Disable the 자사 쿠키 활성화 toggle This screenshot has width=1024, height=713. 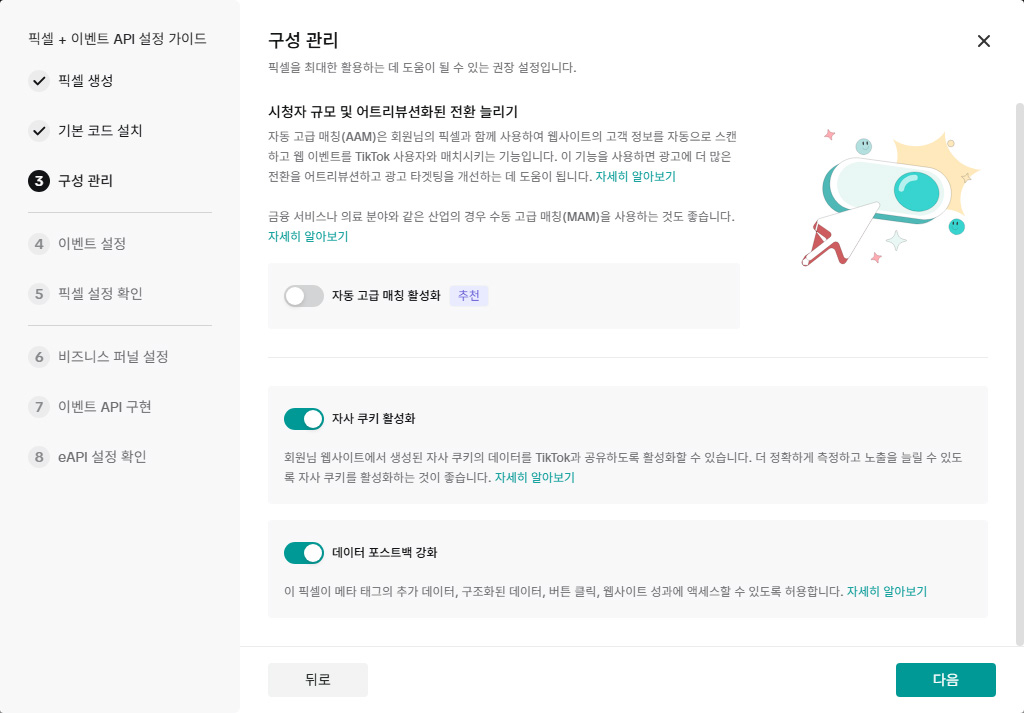tap(304, 419)
